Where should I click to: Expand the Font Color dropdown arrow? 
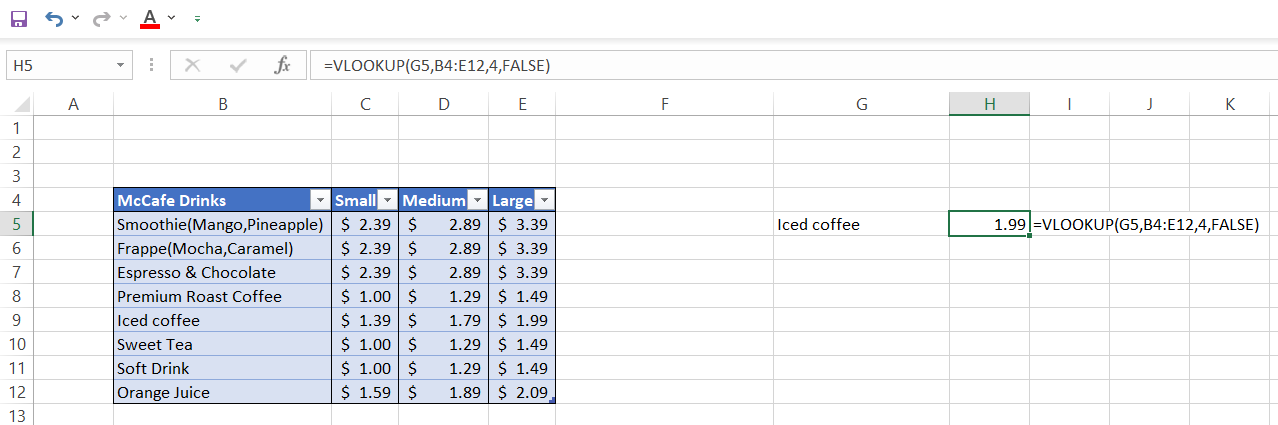[171, 18]
